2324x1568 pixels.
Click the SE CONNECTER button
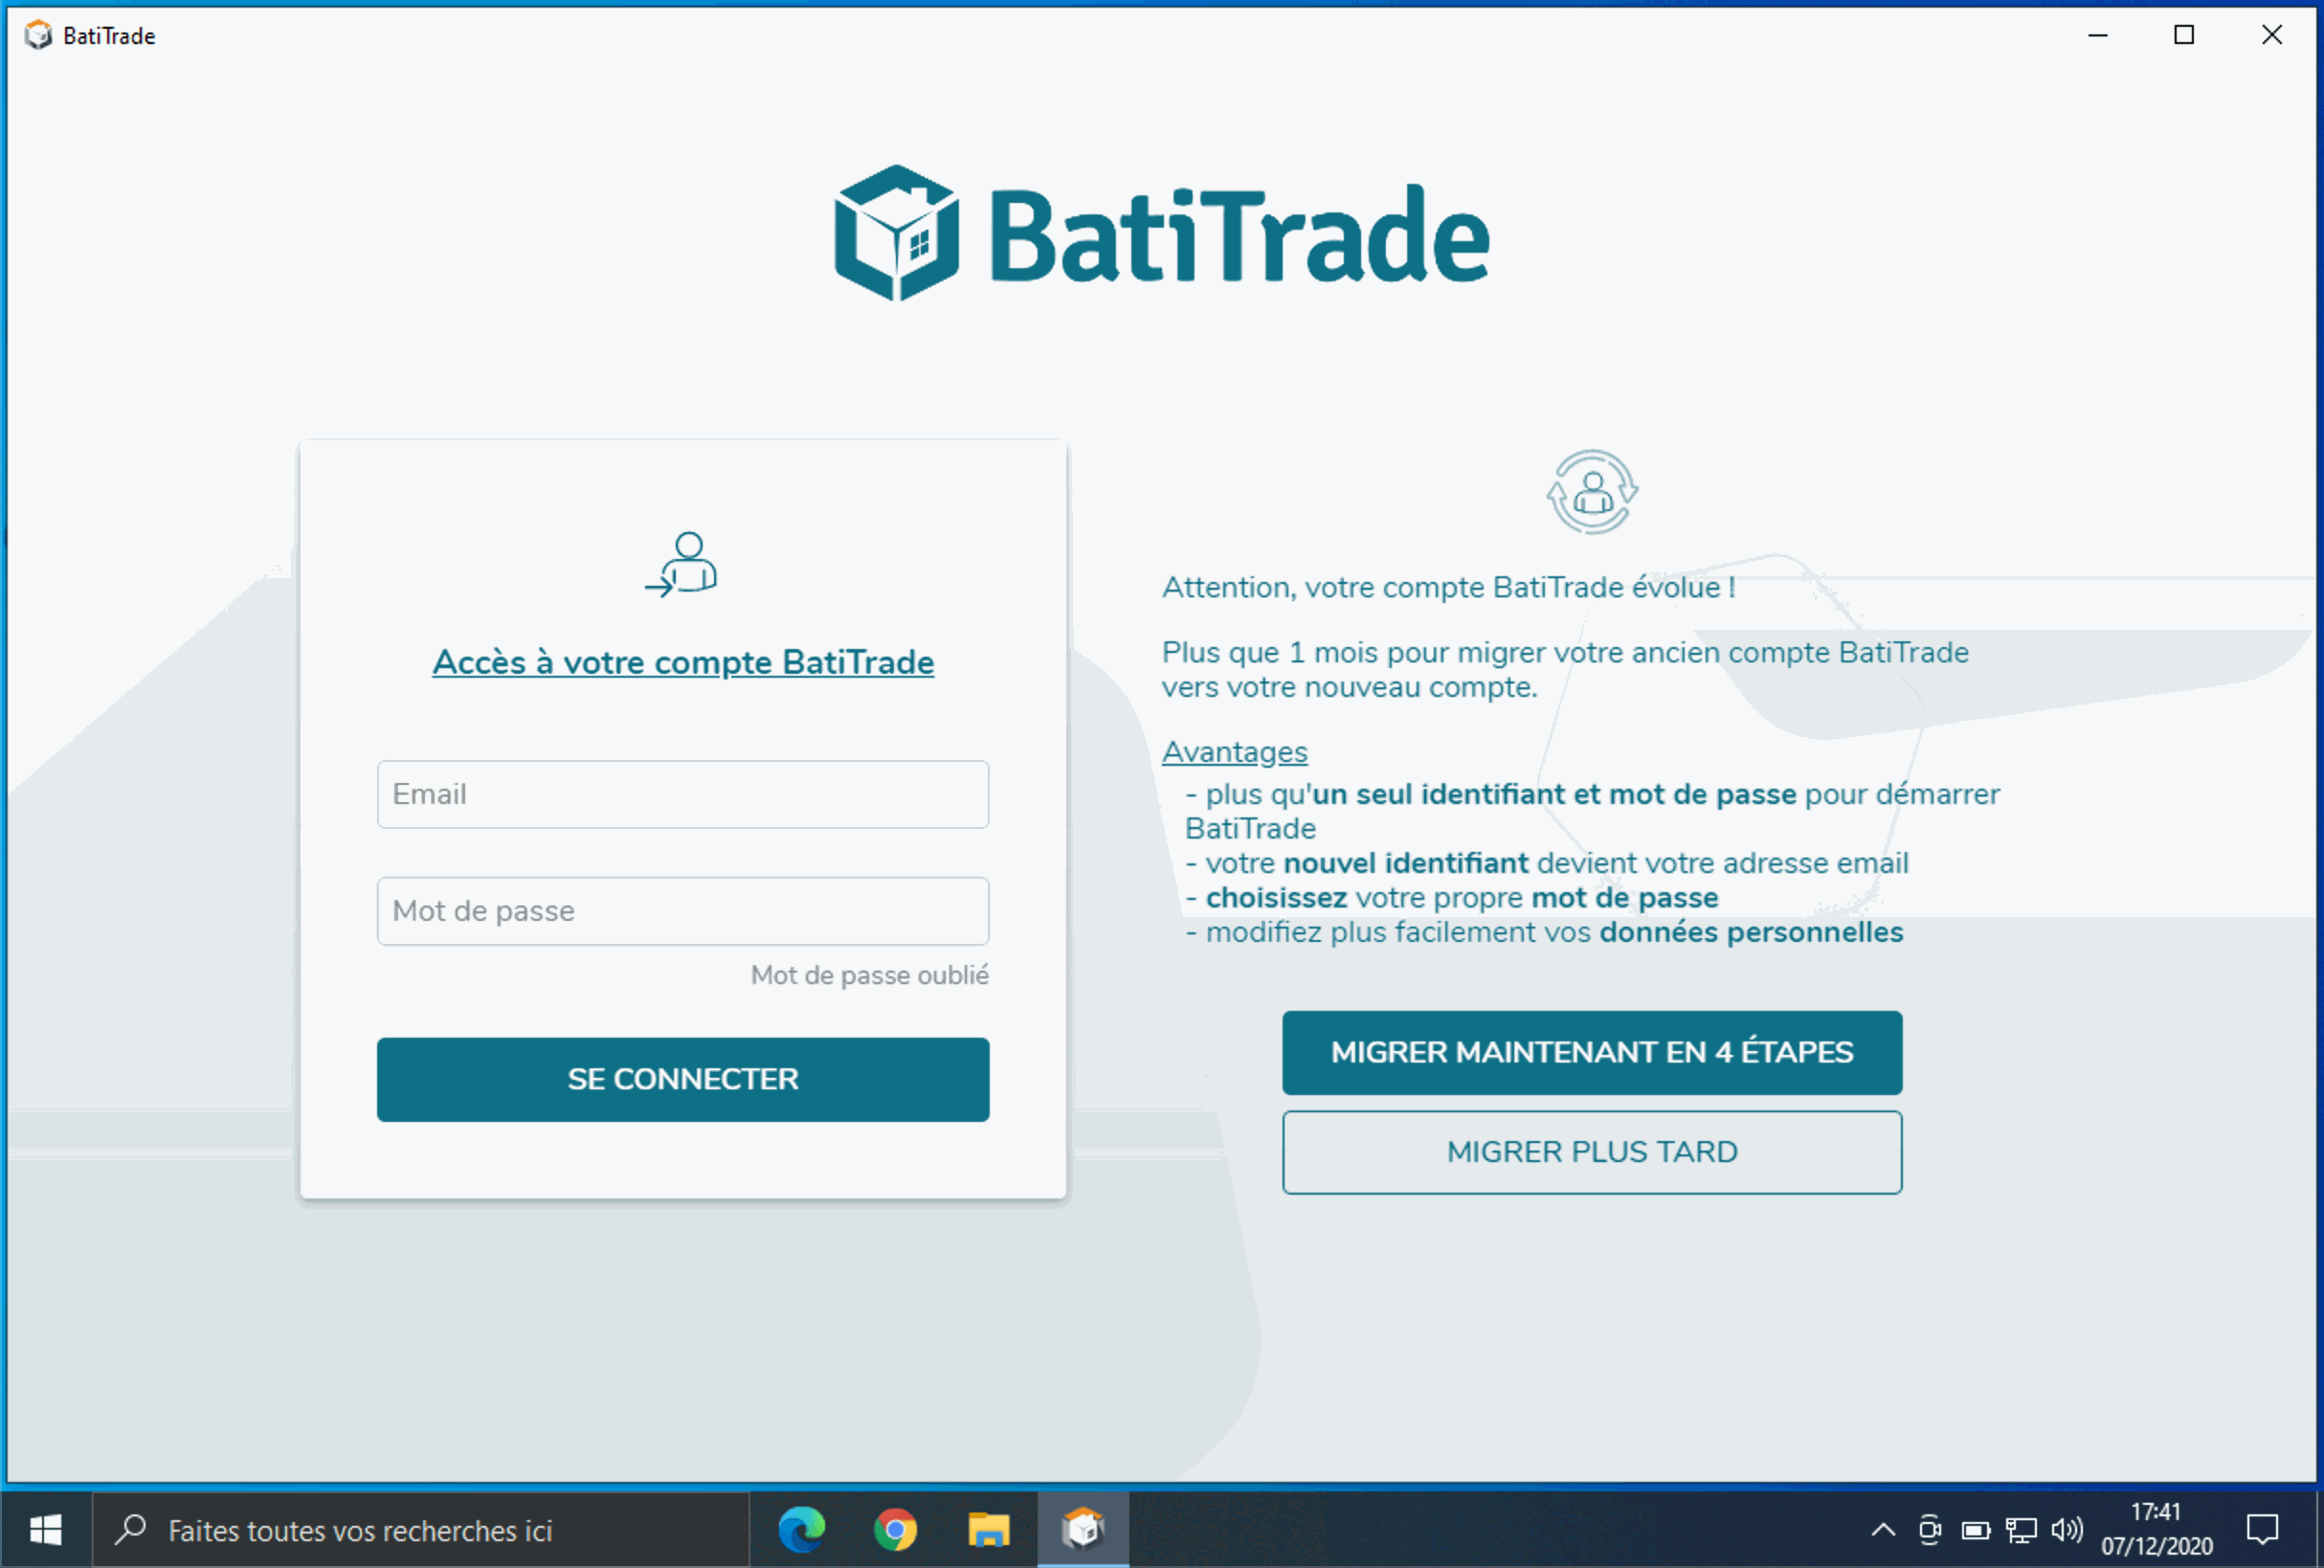click(683, 1079)
